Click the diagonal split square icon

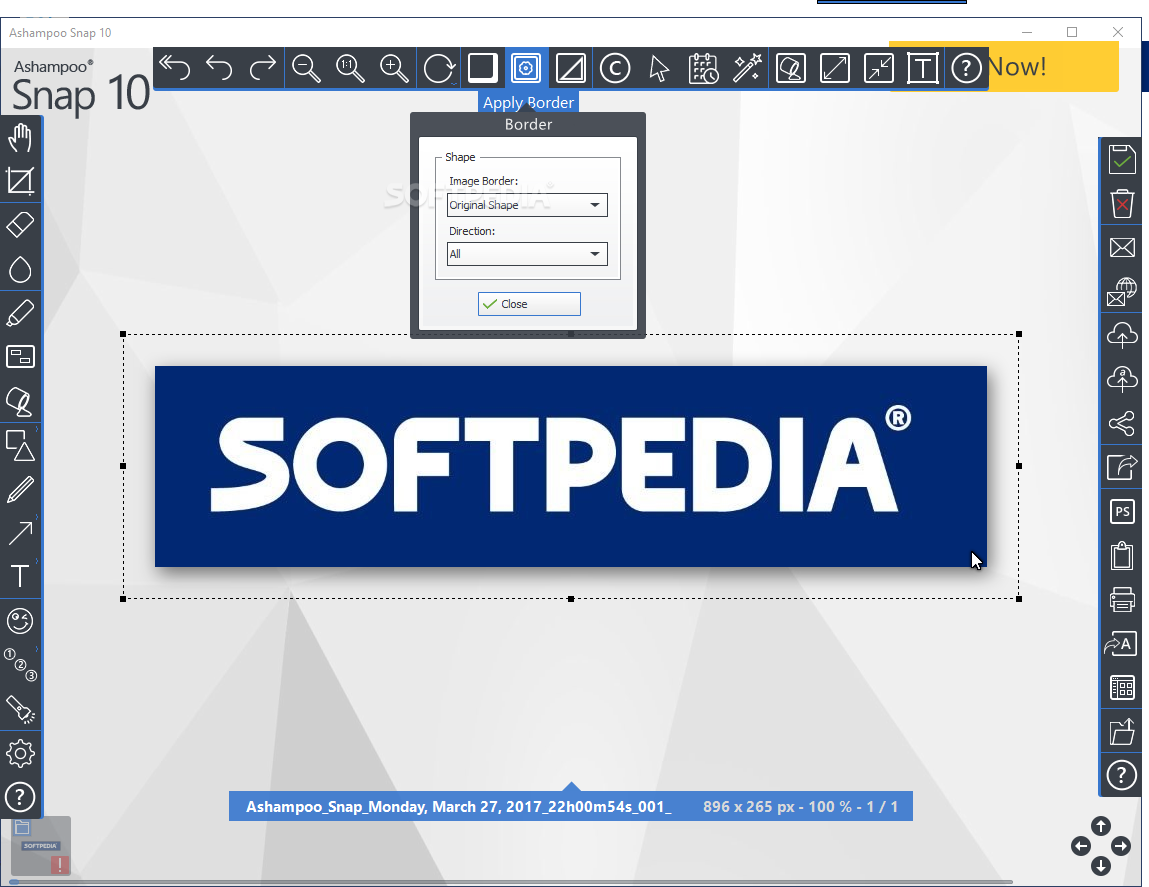tap(570, 68)
